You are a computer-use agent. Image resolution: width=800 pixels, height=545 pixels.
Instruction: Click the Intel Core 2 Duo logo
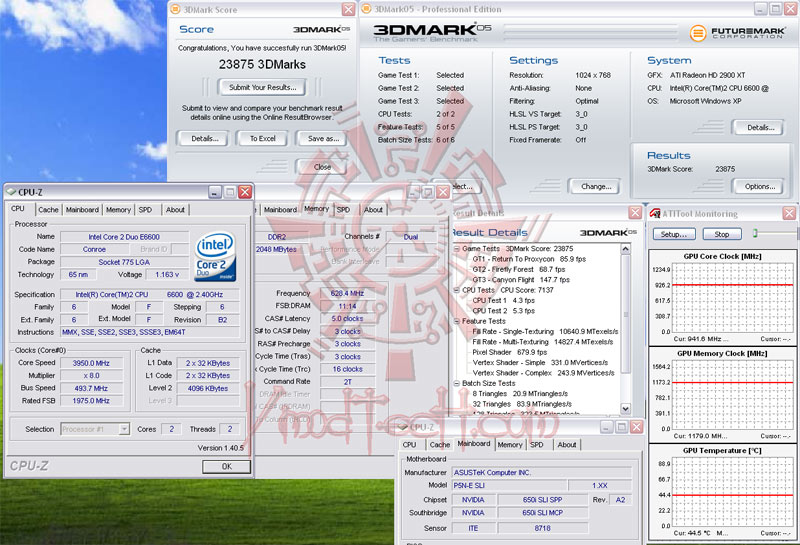216,256
